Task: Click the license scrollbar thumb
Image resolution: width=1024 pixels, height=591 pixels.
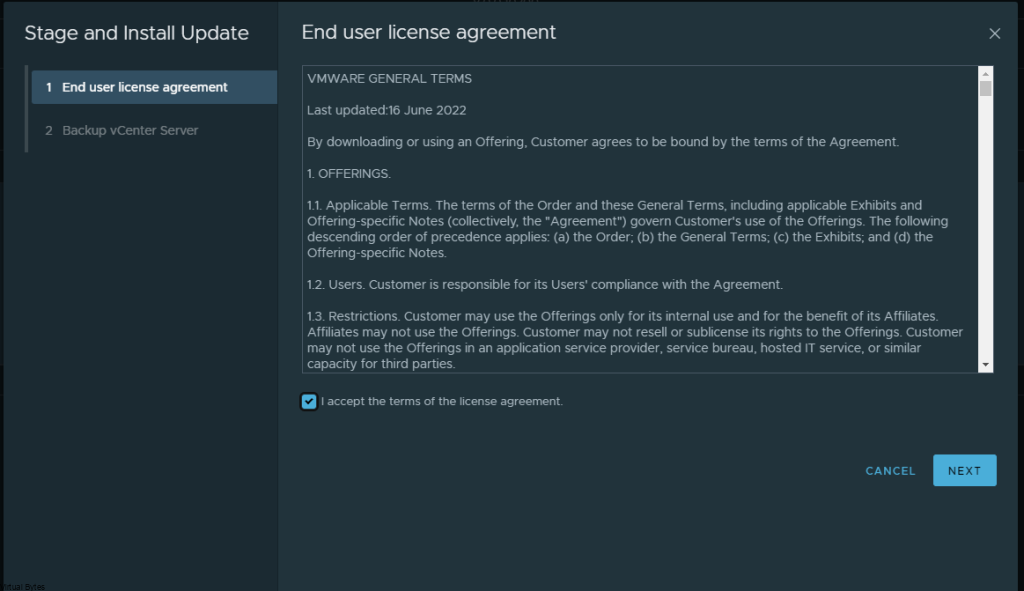Action: tap(985, 89)
